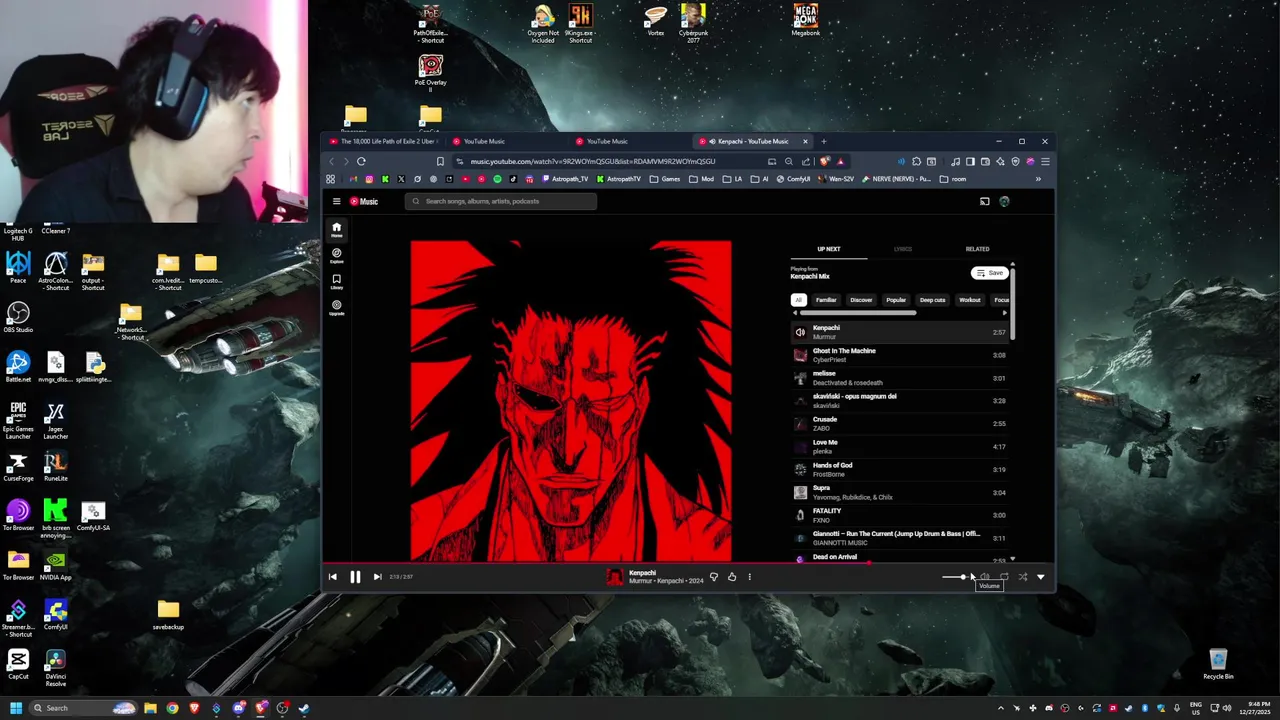Switch to the 18,000 Life Path of Exile tab
This screenshot has width=1280, height=720.
point(383,141)
